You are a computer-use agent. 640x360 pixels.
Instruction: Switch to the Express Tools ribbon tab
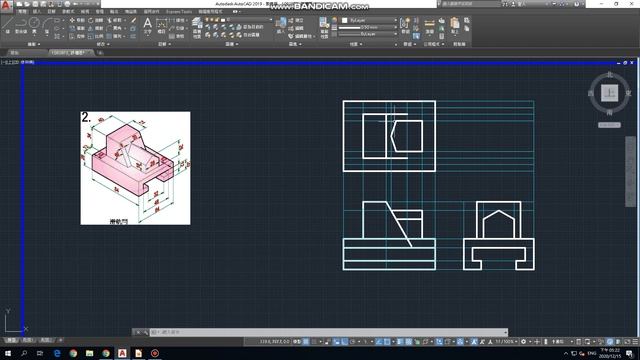179,11
